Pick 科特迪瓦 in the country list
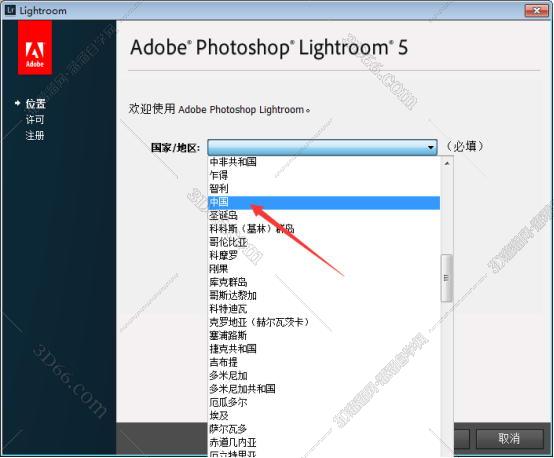The height and width of the screenshot is (458, 554). click(x=324, y=309)
